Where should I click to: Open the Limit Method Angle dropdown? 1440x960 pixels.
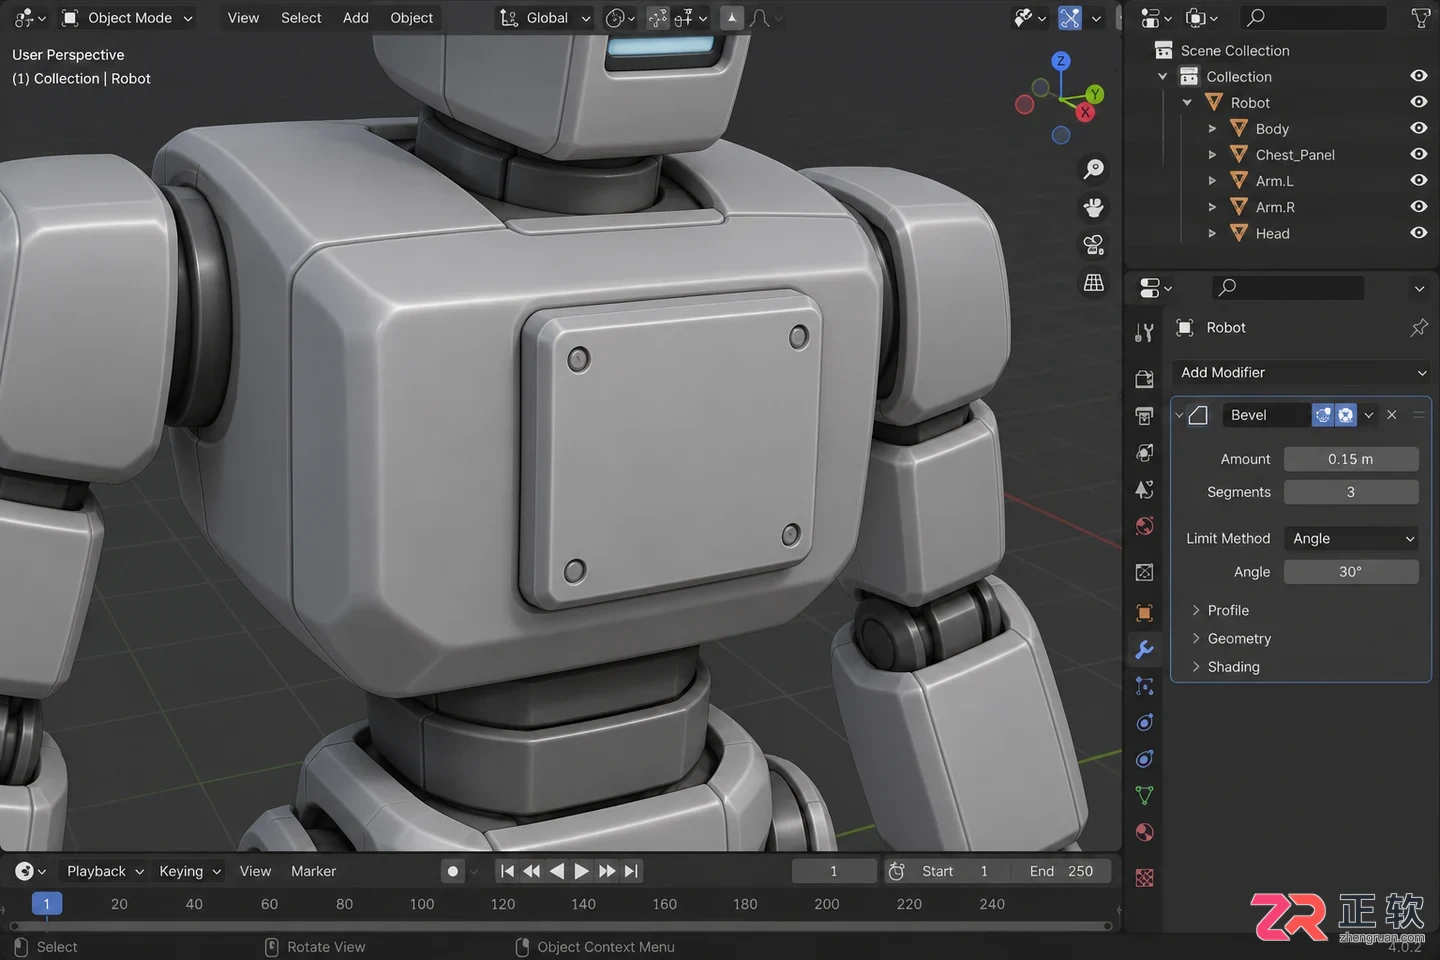[x=1351, y=539]
